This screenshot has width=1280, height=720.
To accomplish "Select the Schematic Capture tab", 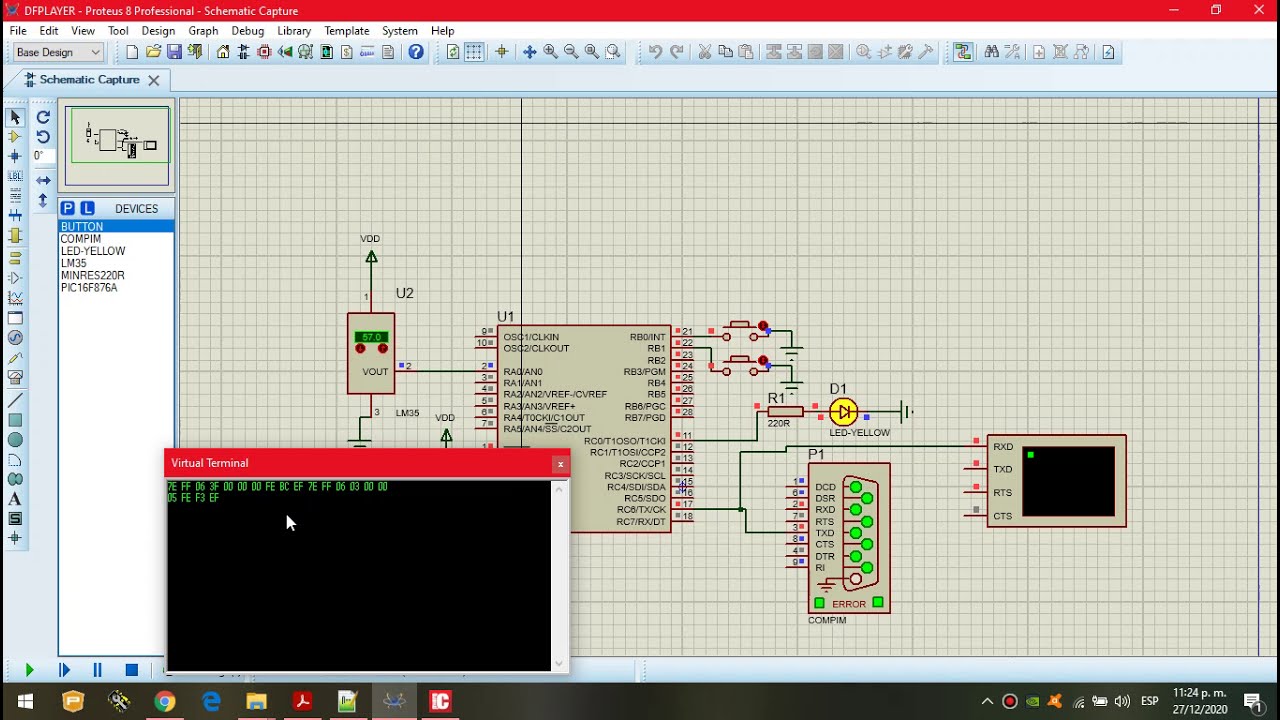I will pyautogui.click(x=89, y=80).
